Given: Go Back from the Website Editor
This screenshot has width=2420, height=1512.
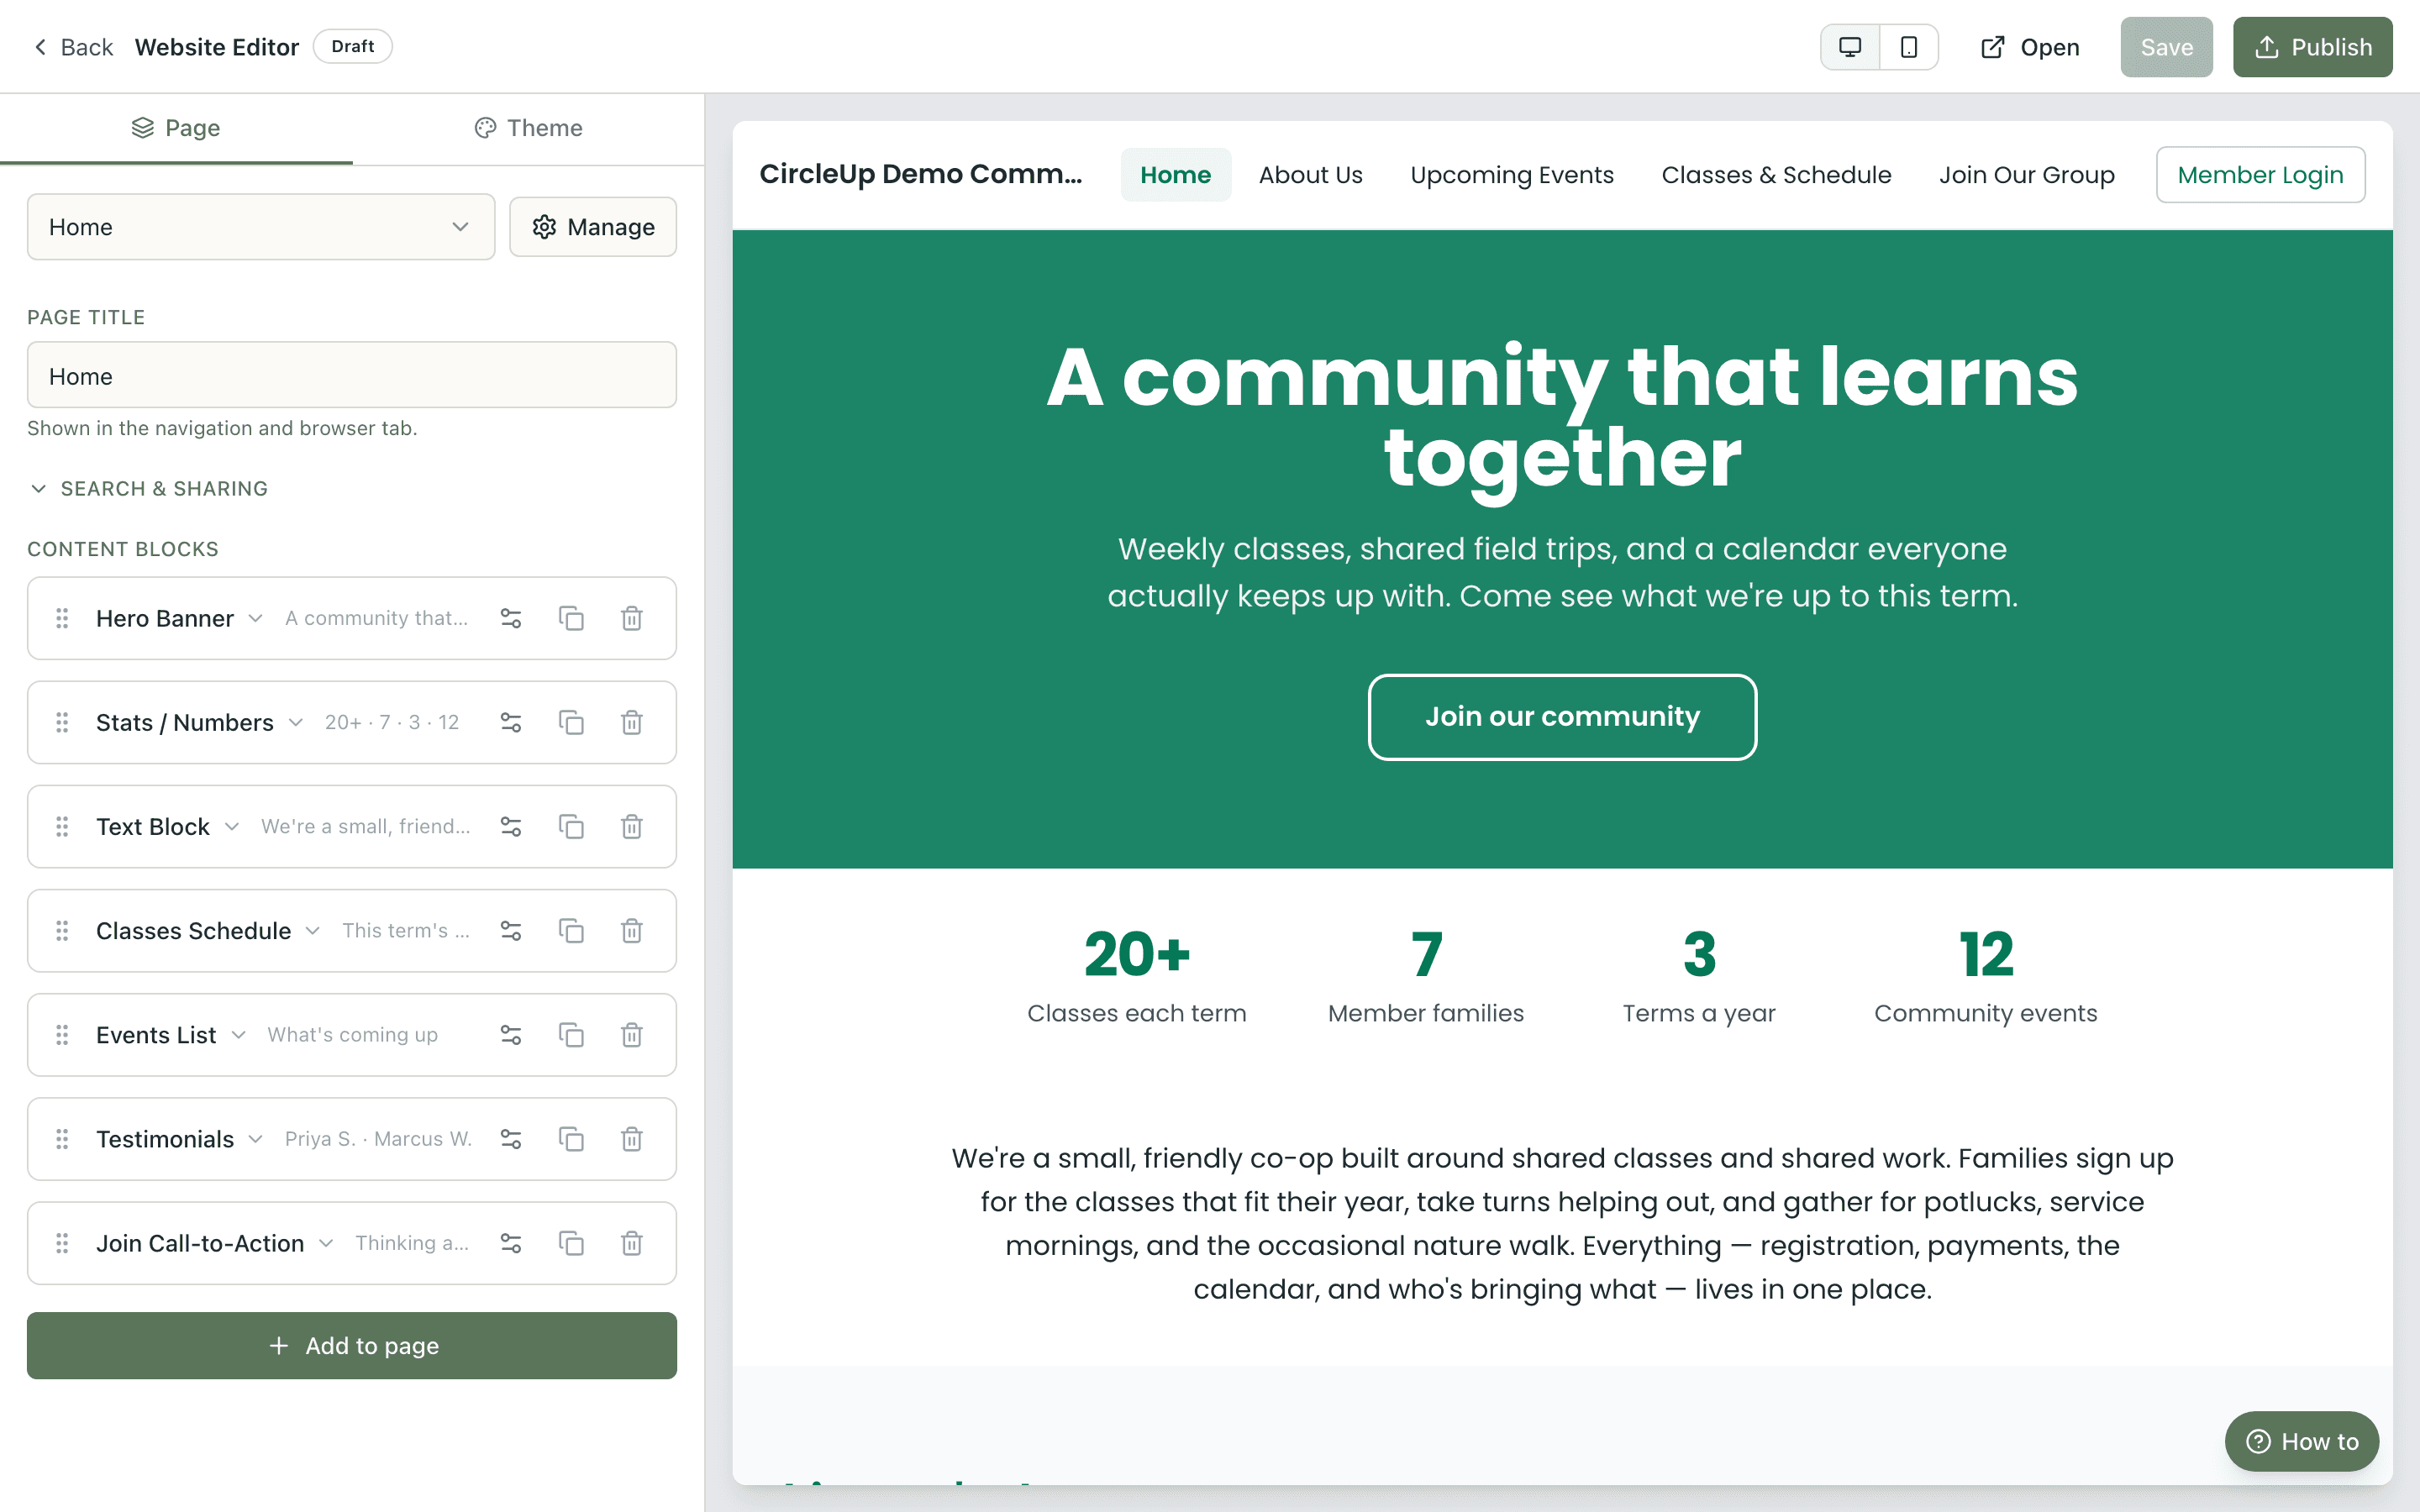Looking at the screenshot, I should tap(73, 47).
